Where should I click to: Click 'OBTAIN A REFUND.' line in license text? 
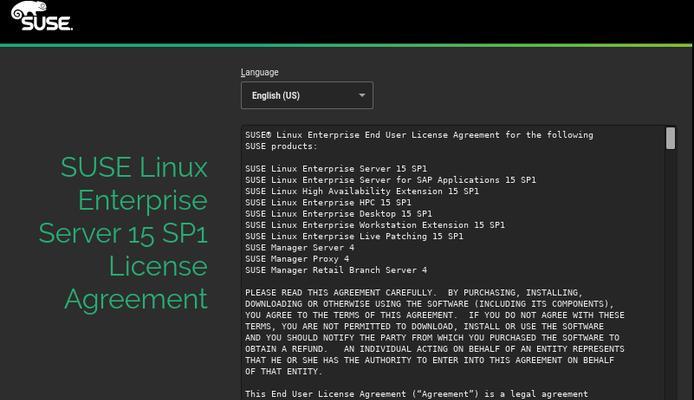[x=435, y=349]
